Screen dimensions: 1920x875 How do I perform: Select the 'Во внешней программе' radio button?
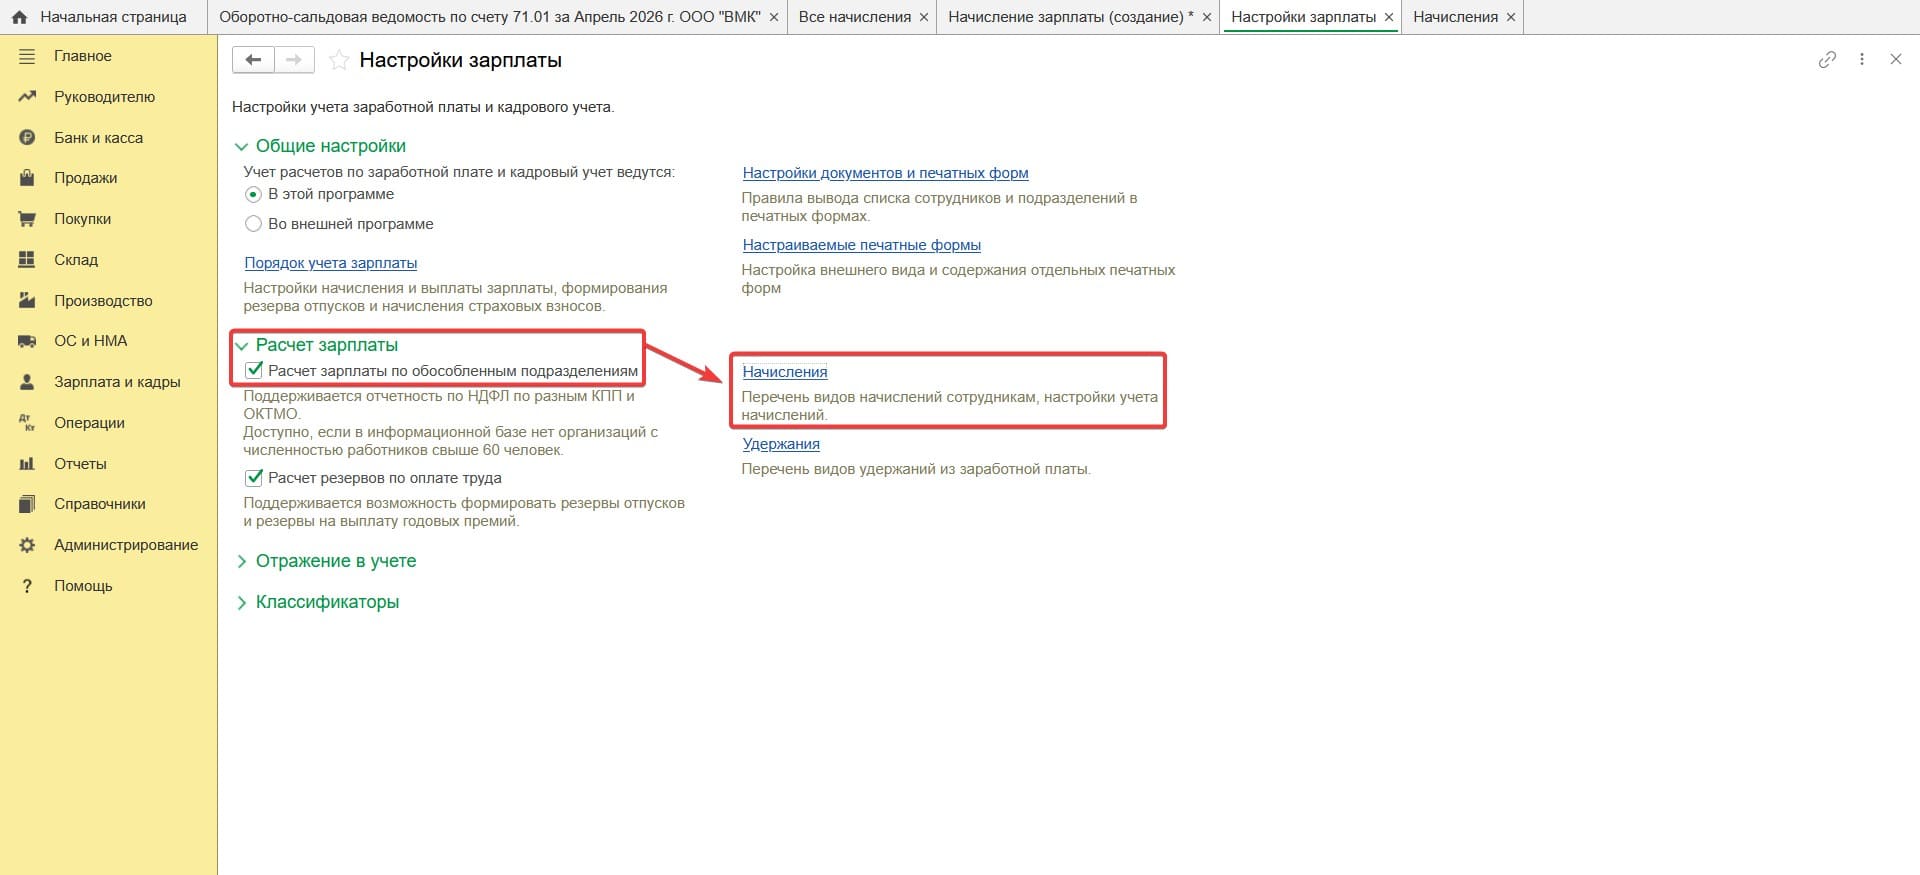pos(253,224)
